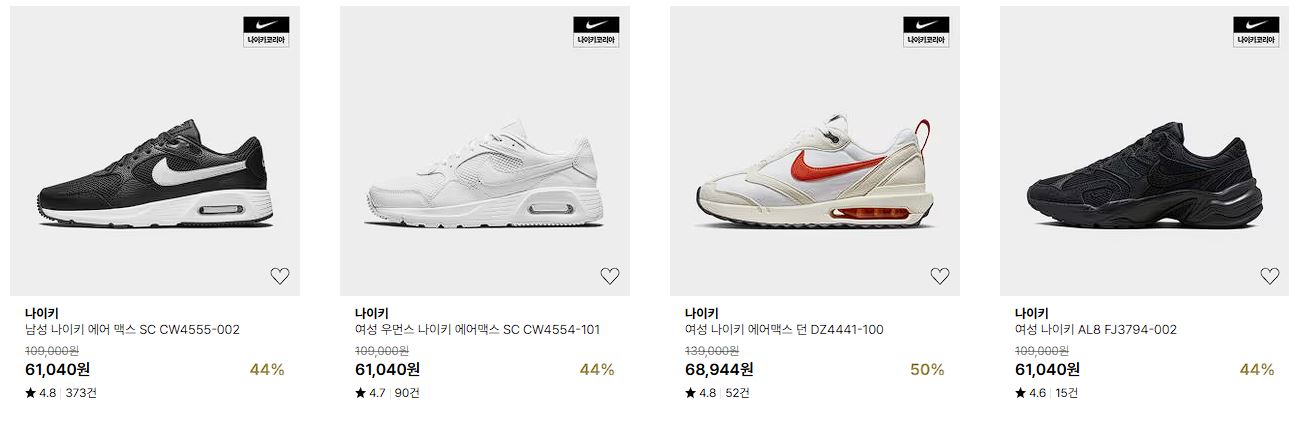Click Nike Korea logo on AL8 card
Viewport: 1289px width, 428px height.
[x=1256, y=31]
